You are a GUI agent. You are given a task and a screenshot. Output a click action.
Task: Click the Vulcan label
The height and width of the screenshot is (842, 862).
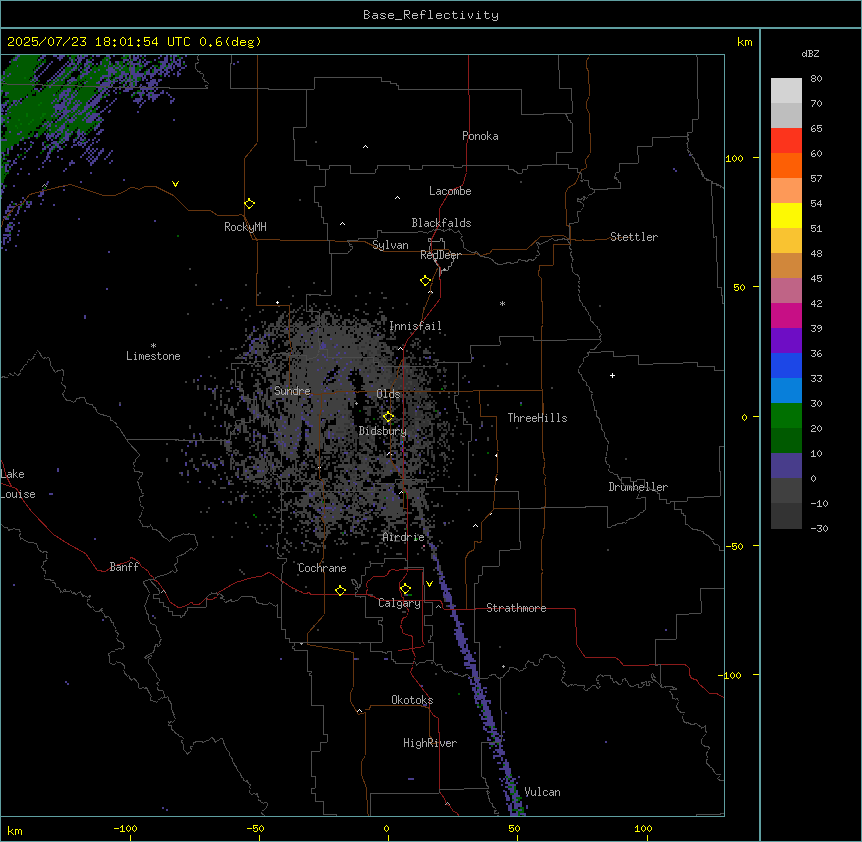tap(543, 792)
